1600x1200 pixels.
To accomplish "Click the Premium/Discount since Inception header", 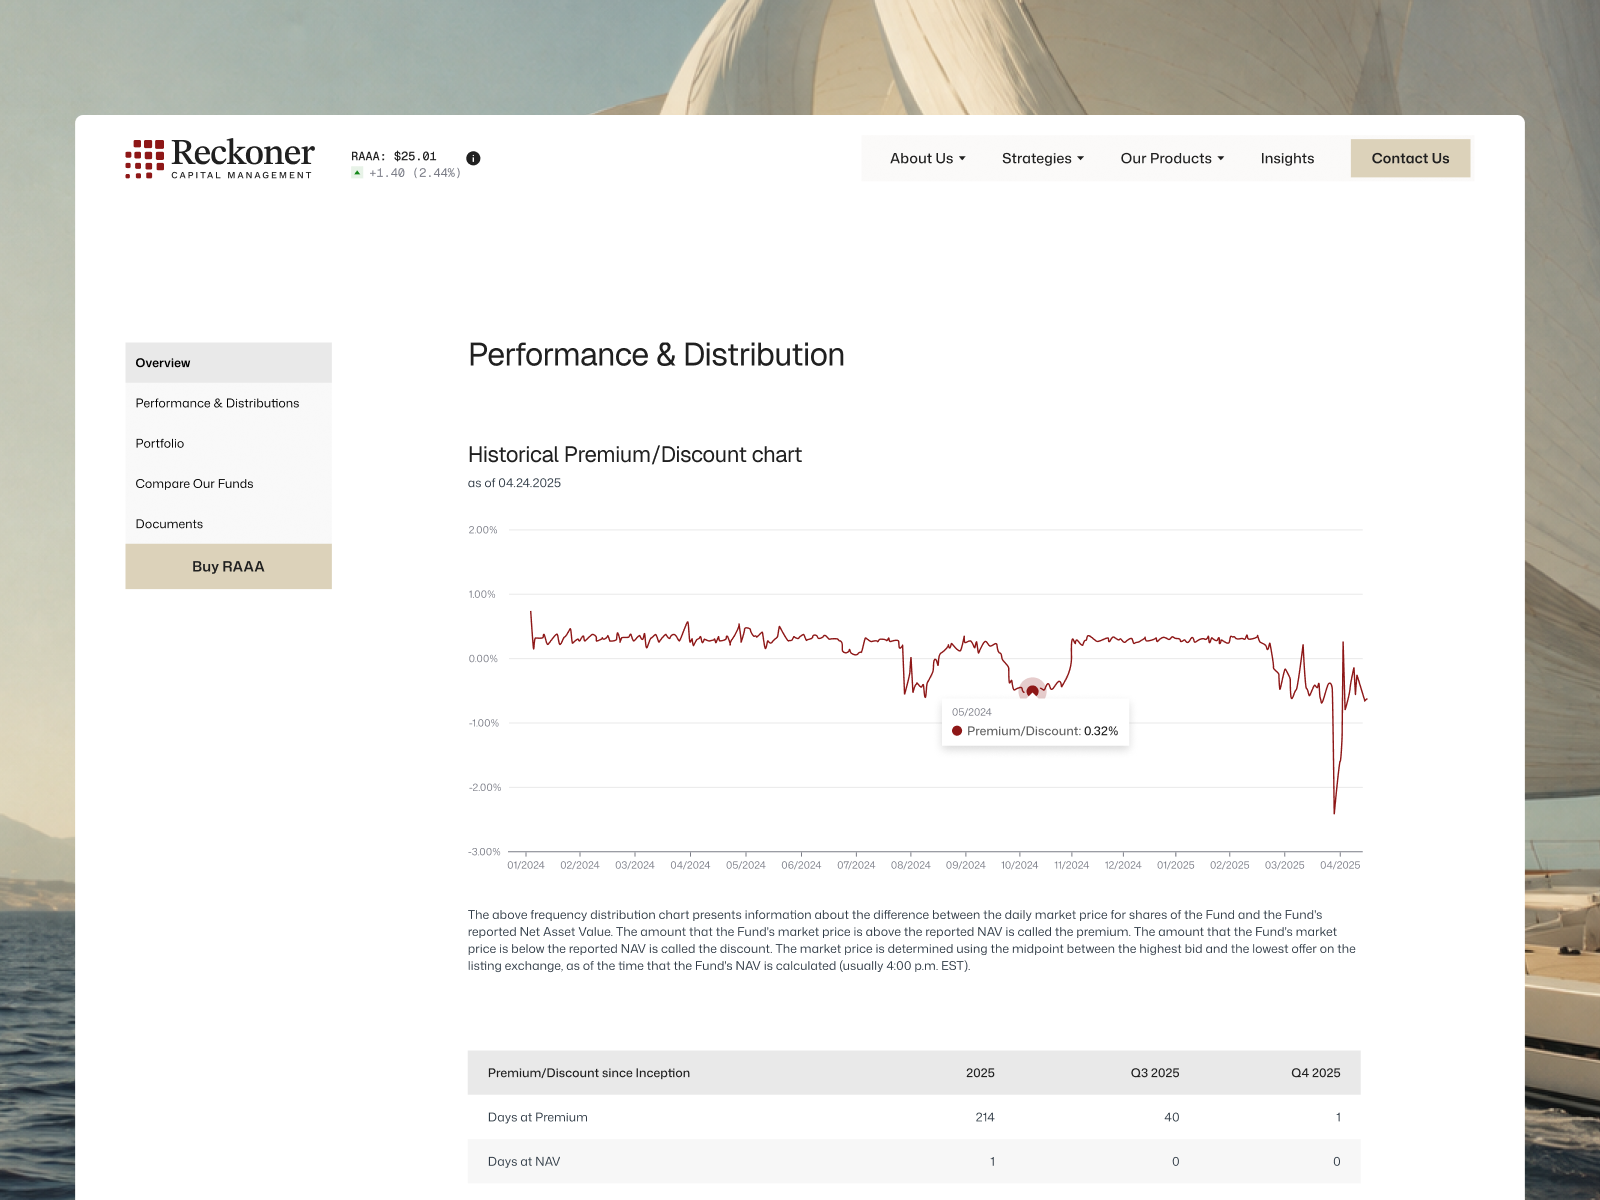I will [x=589, y=1073].
